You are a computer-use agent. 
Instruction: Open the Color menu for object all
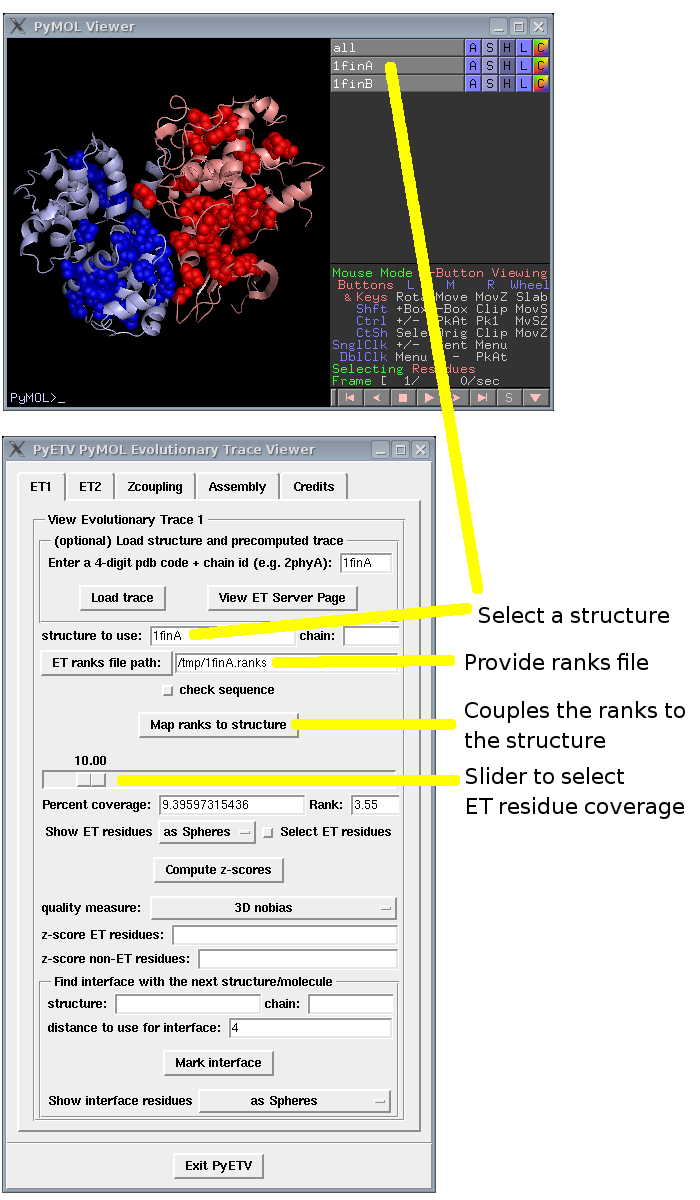[541, 48]
